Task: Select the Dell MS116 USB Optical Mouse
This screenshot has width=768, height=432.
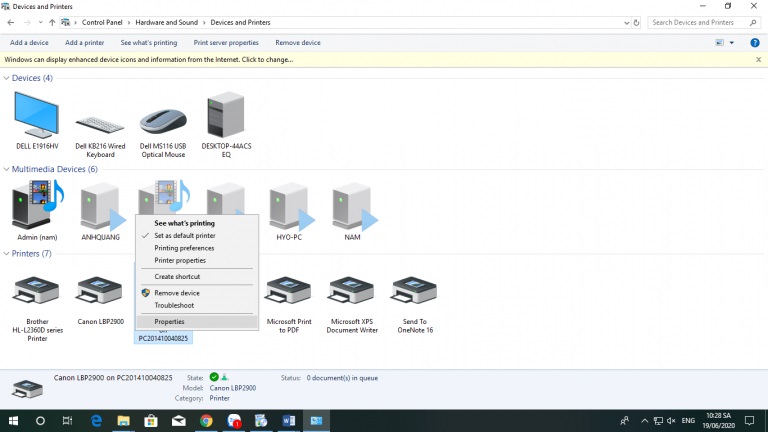Action: [x=163, y=121]
